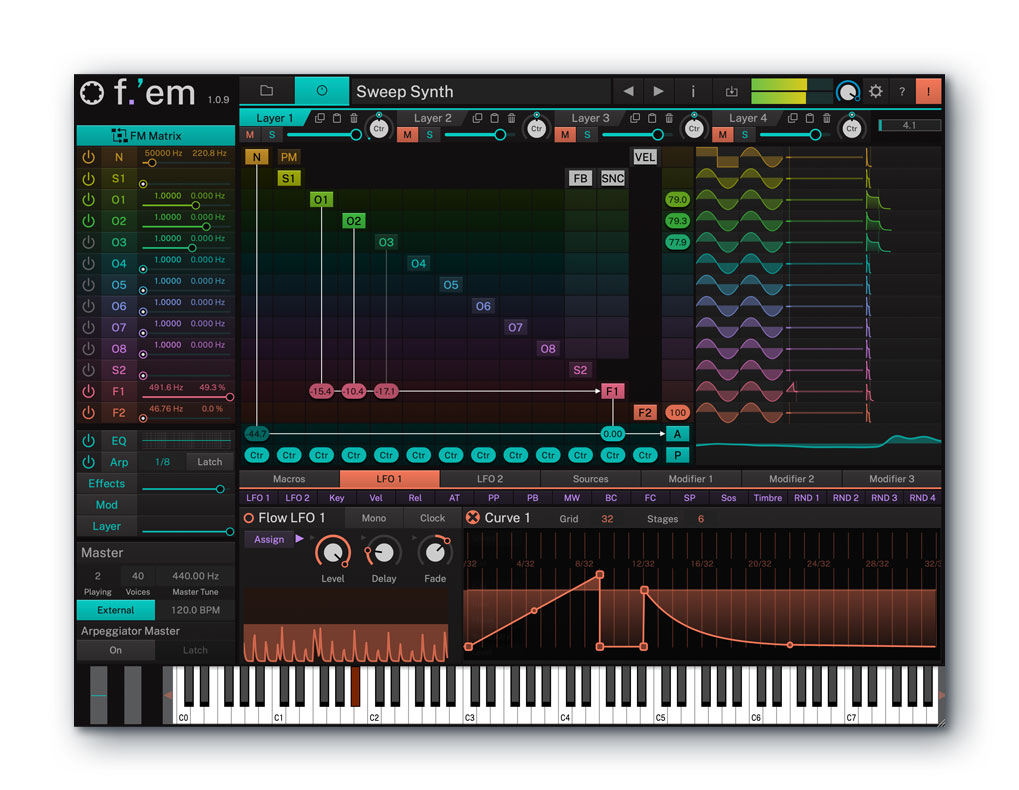Open help question mark icon
The width and height of the screenshot is (1019, 790).
click(x=902, y=92)
